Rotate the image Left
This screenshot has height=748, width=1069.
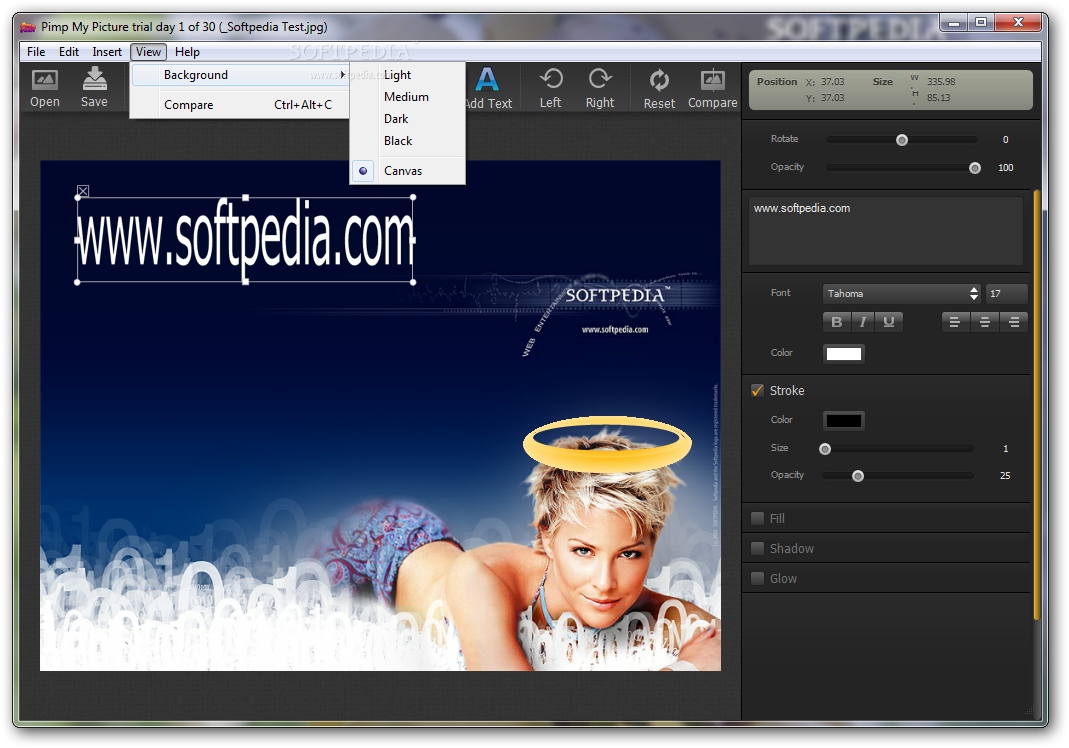coord(550,89)
